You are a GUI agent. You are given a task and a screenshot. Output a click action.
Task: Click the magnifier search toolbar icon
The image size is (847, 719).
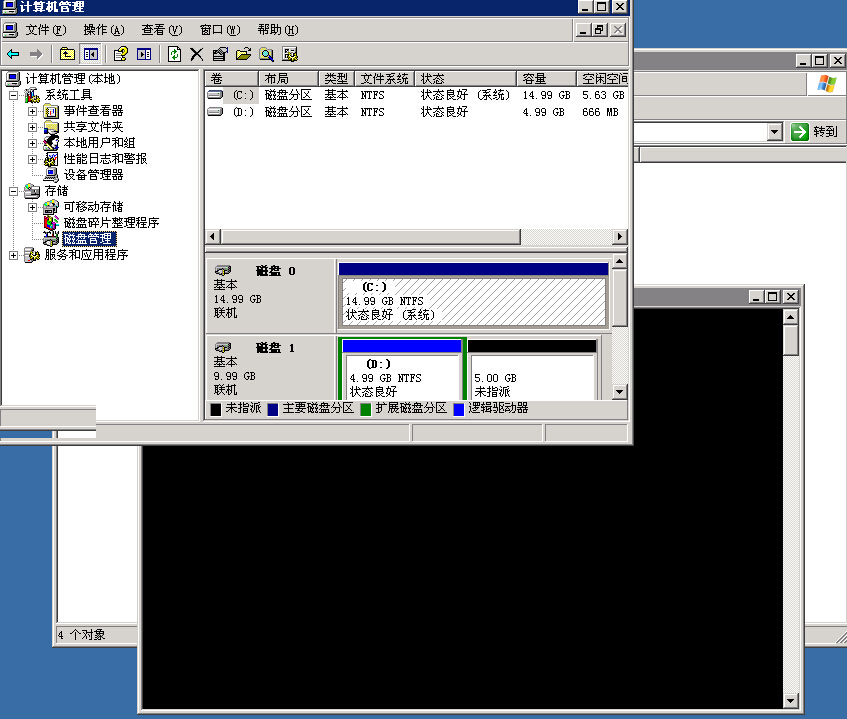[266, 54]
